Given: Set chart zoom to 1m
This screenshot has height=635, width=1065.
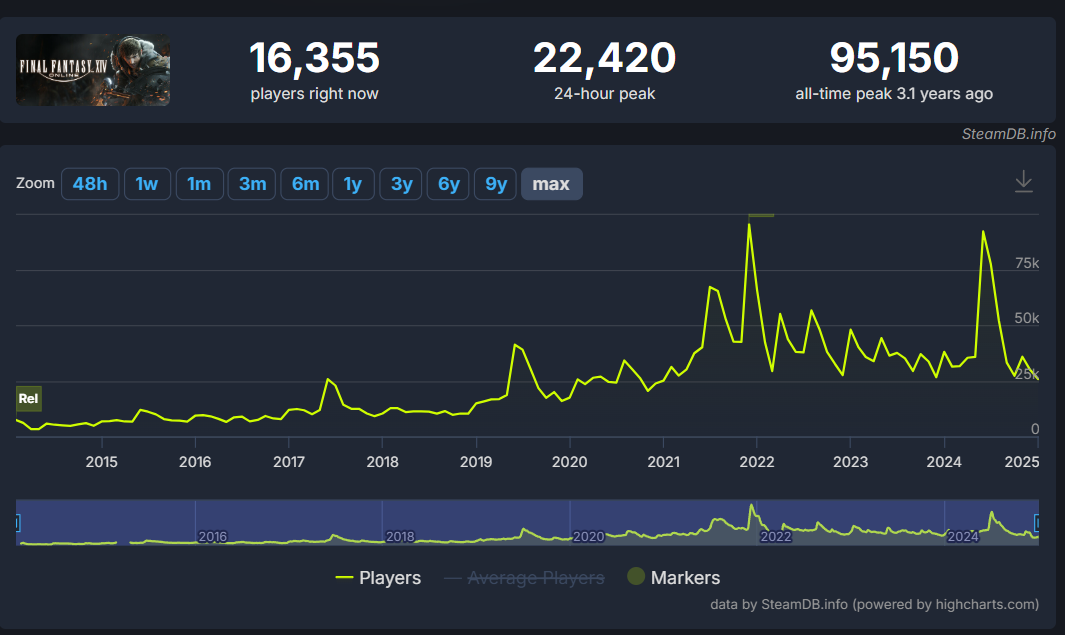Looking at the screenshot, I should pyautogui.click(x=199, y=184).
